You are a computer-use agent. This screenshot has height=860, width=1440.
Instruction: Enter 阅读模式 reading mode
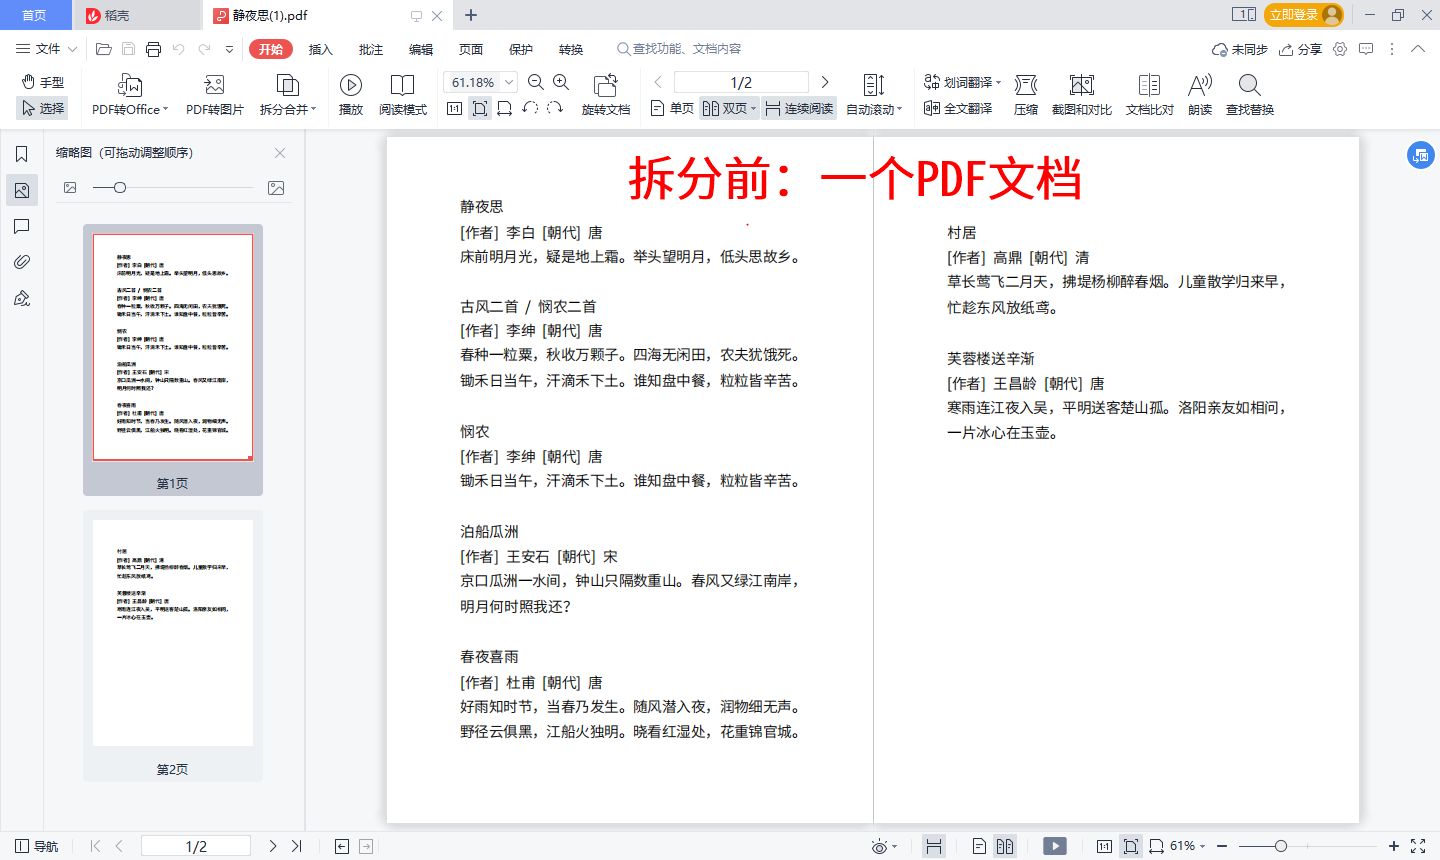pos(403,96)
